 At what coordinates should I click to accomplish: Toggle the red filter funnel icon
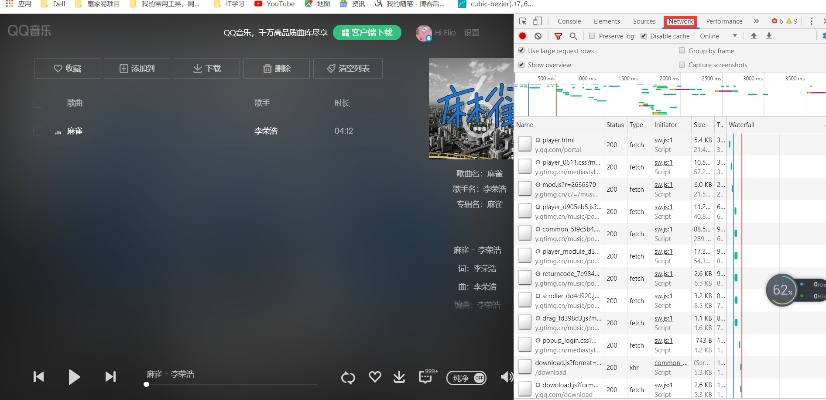pyautogui.click(x=558, y=36)
